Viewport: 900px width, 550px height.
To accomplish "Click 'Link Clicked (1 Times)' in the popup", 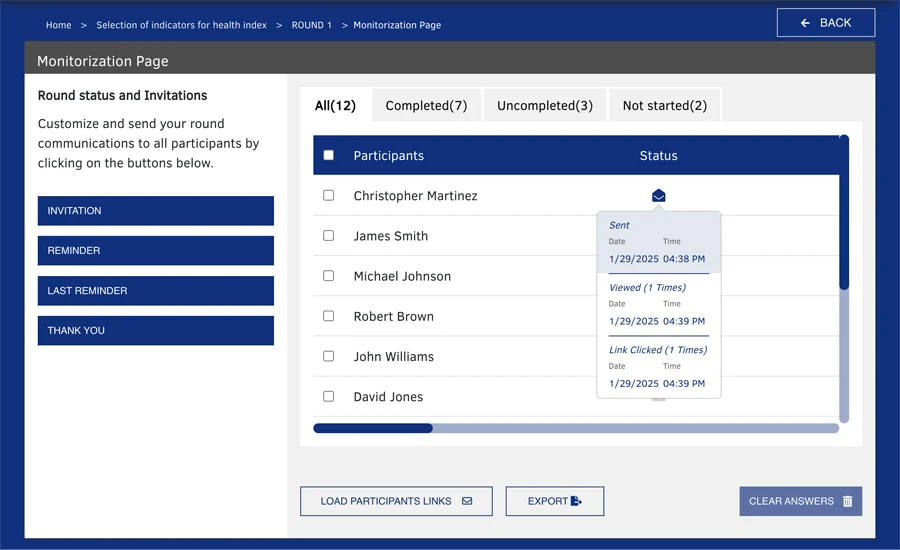I will click(x=658, y=350).
